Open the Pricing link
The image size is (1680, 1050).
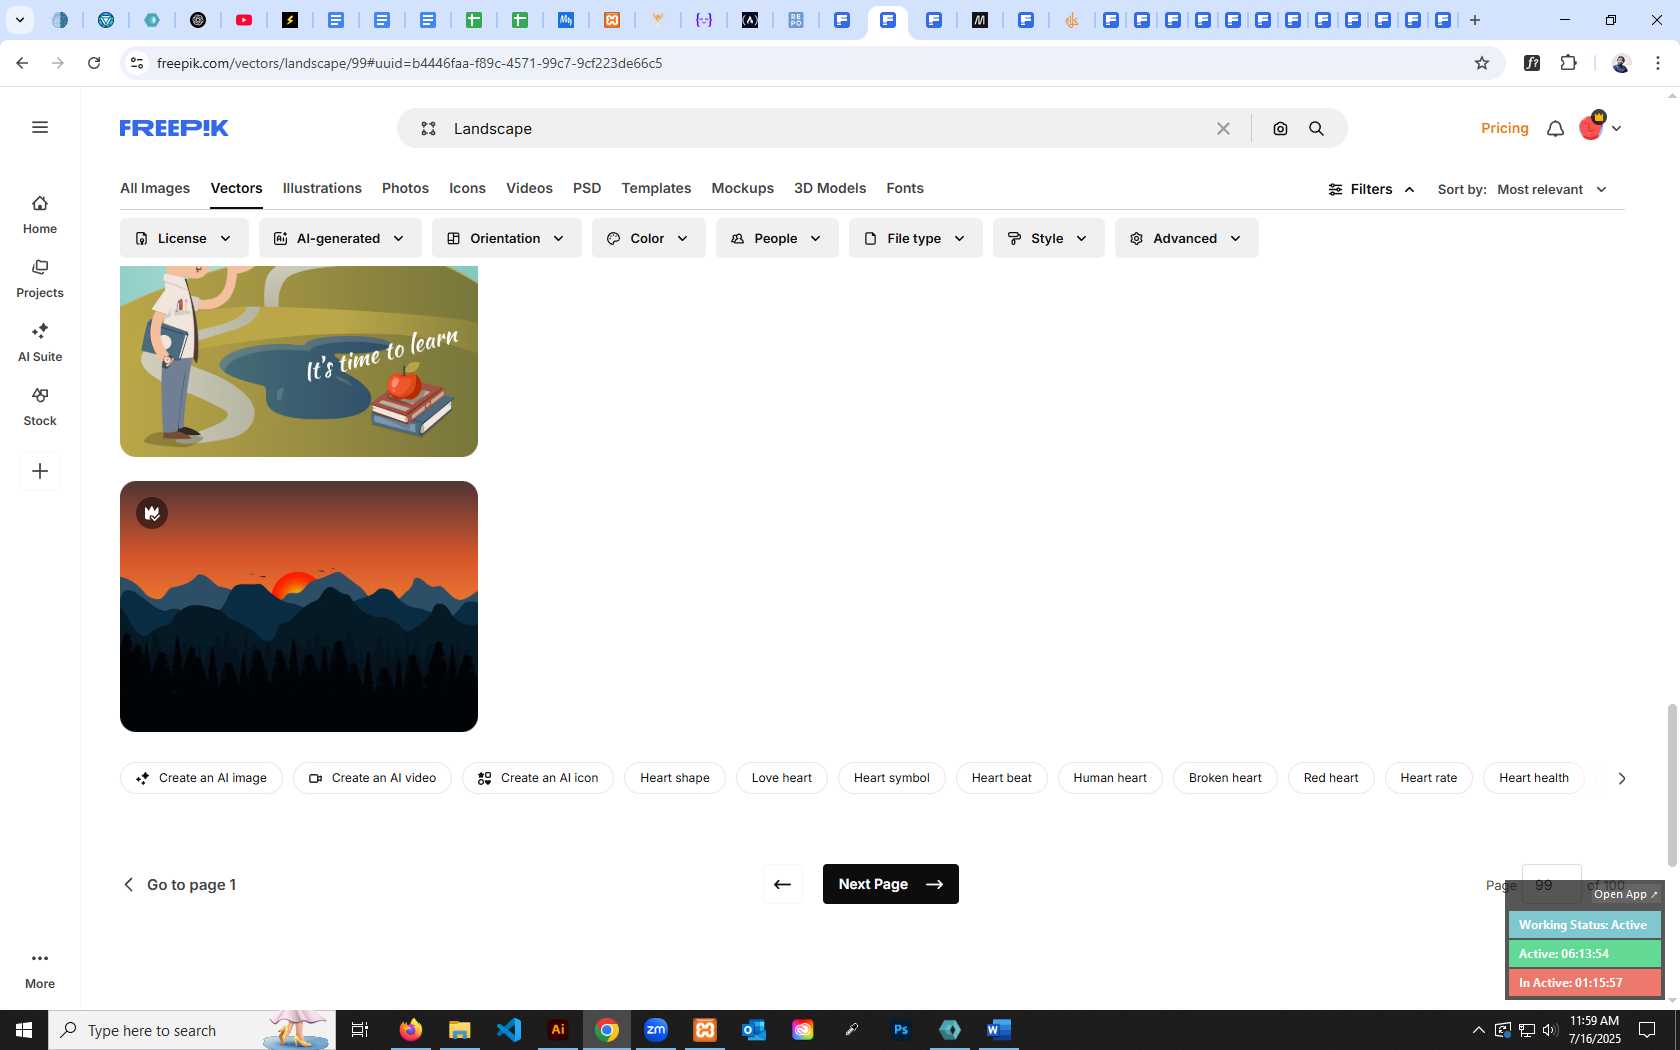(1504, 128)
